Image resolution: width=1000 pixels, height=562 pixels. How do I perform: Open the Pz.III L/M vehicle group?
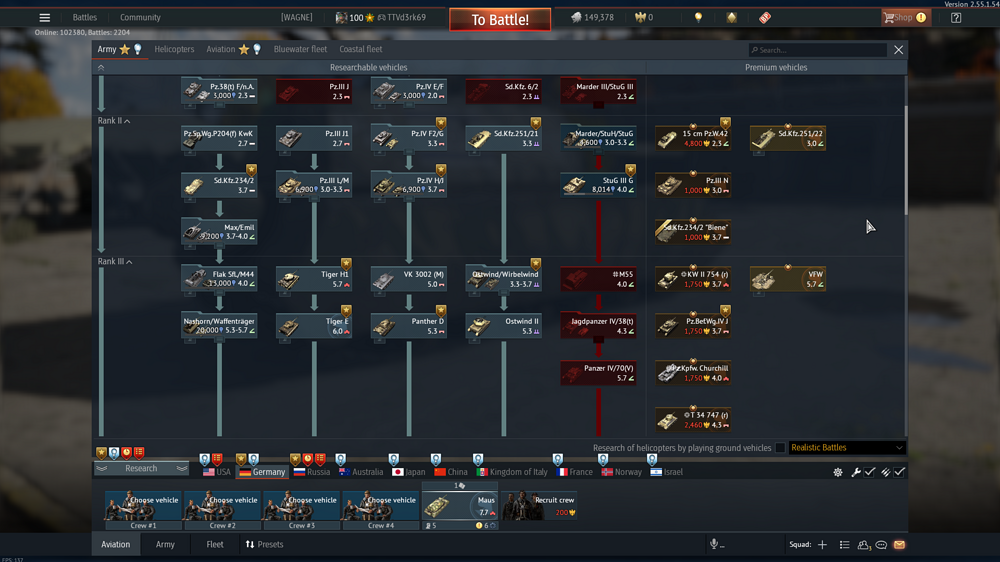tap(314, 185)
